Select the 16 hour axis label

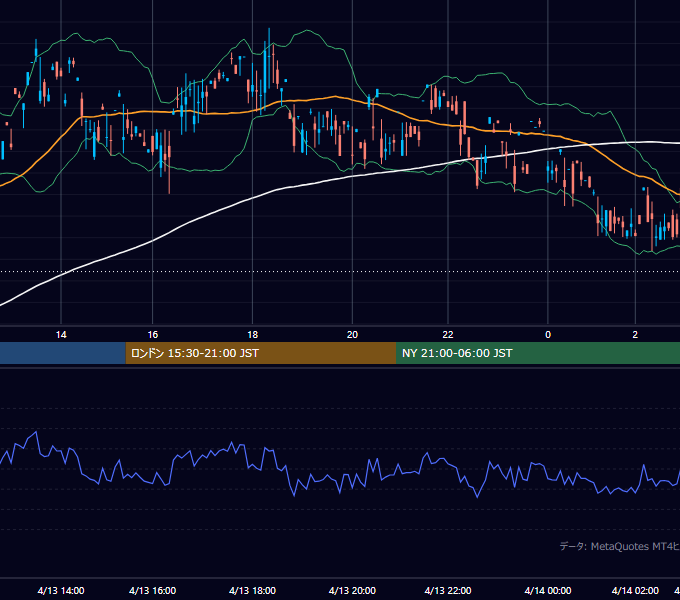(153, 335)
